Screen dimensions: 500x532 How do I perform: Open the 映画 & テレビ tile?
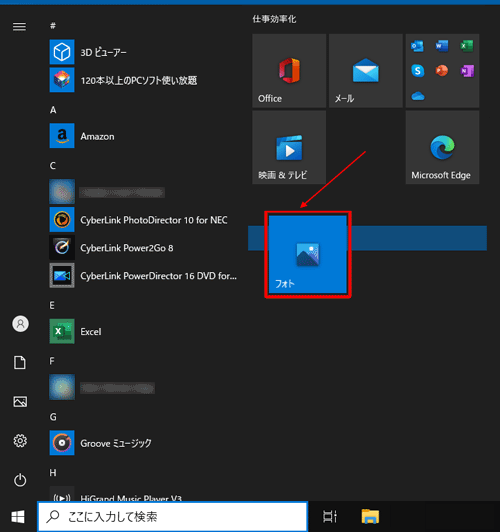289,147
